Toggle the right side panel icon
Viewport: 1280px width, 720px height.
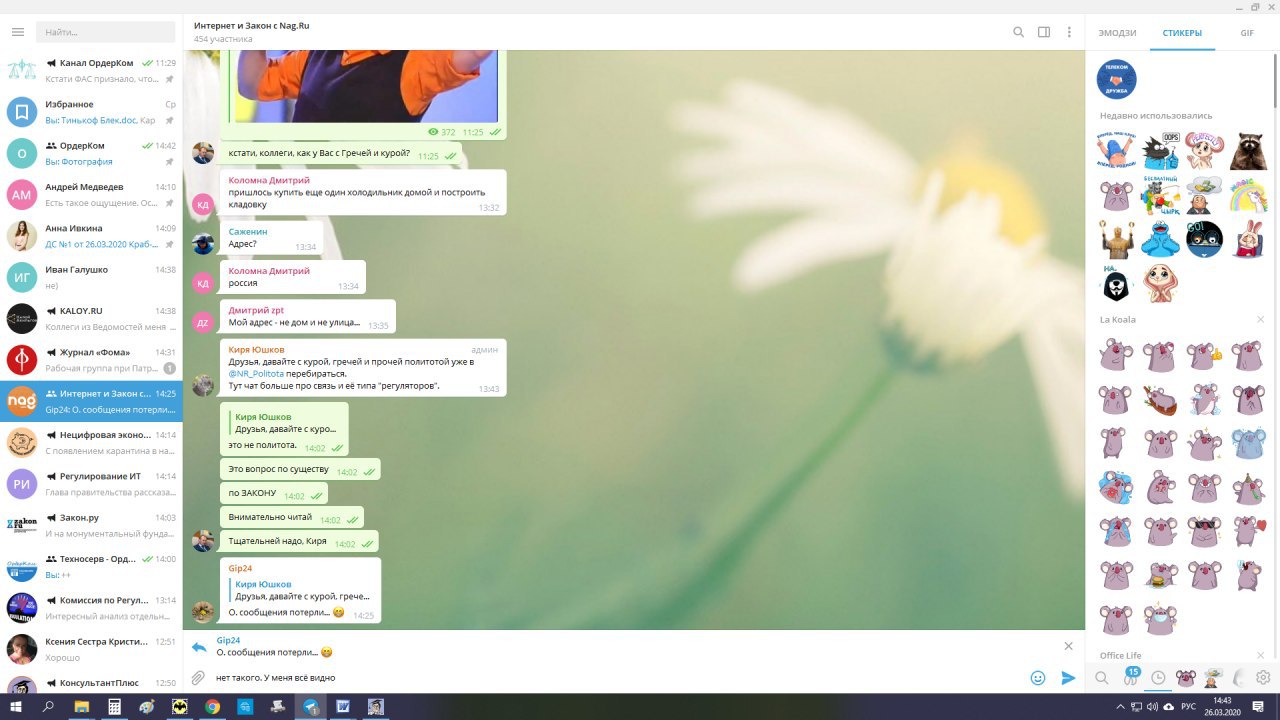pyautogui.click(x=1044, y=32)
